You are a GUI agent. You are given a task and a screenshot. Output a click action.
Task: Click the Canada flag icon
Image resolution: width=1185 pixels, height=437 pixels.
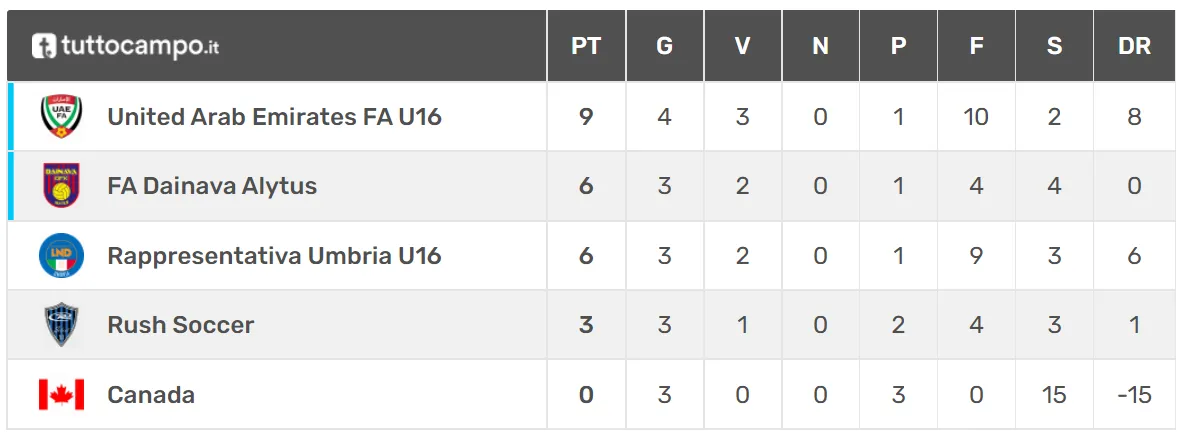(x=61, y=395)
